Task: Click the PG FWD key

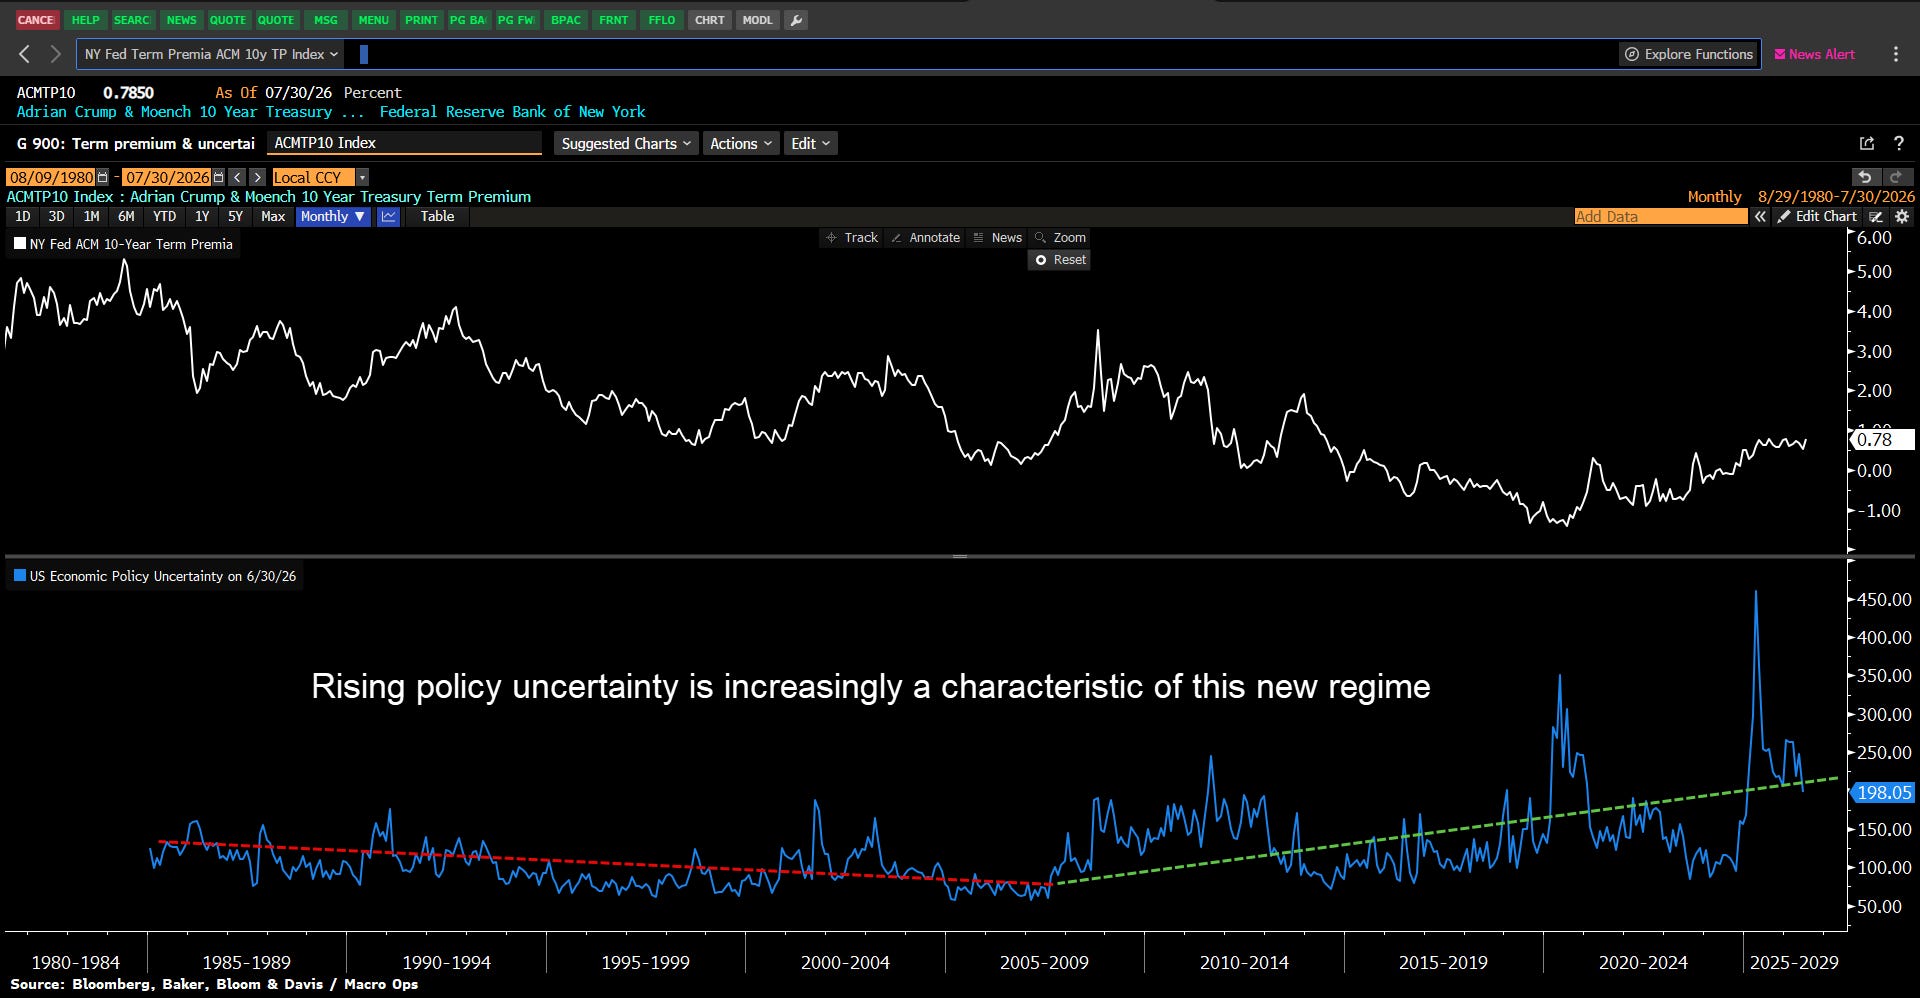Action: coord(517,20)
